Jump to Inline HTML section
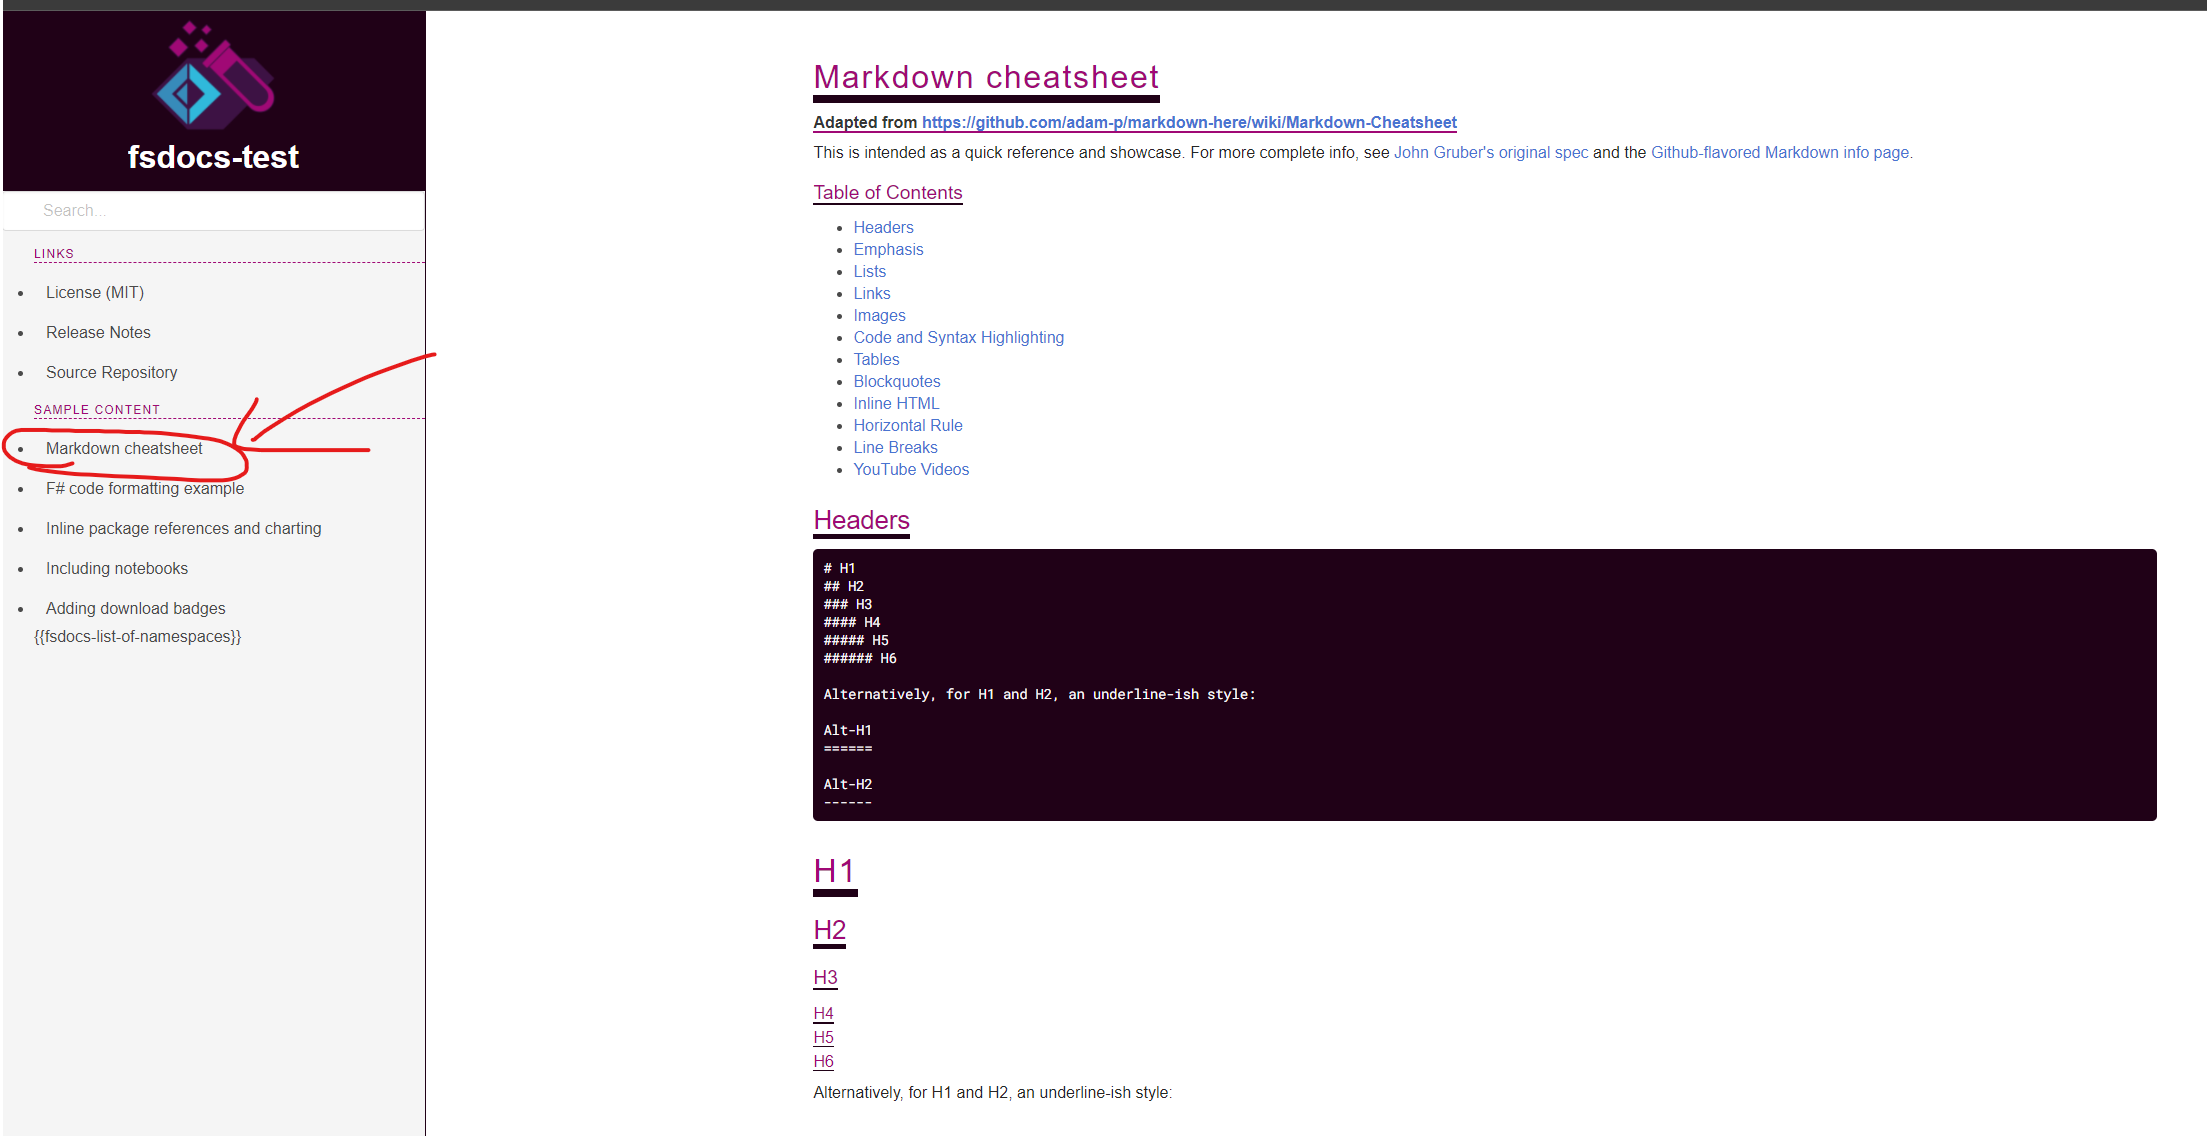The height and width of the screenshot is (1136, 2207). coord(896,403)
